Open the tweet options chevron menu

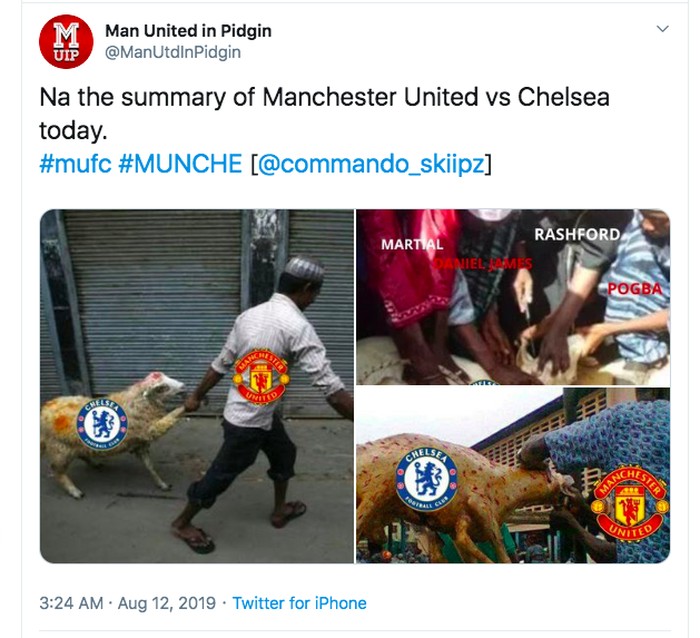662,29
